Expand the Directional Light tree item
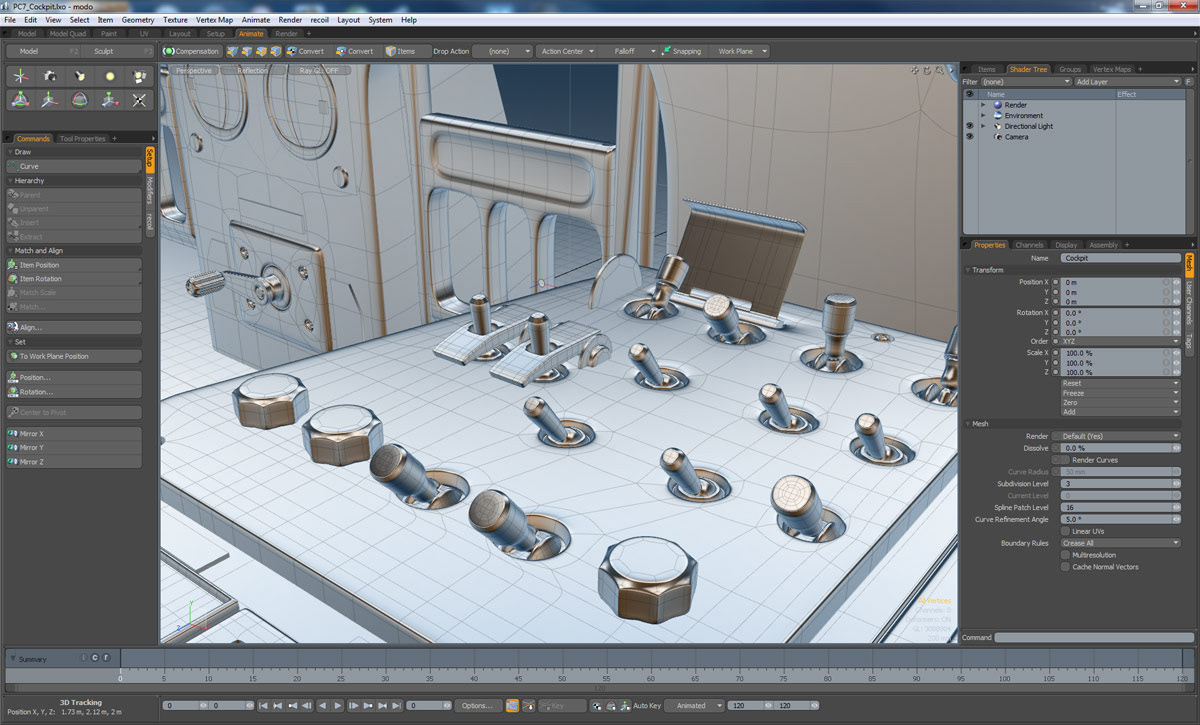The width and height of the screenshot is (1200, 725). 983,126
